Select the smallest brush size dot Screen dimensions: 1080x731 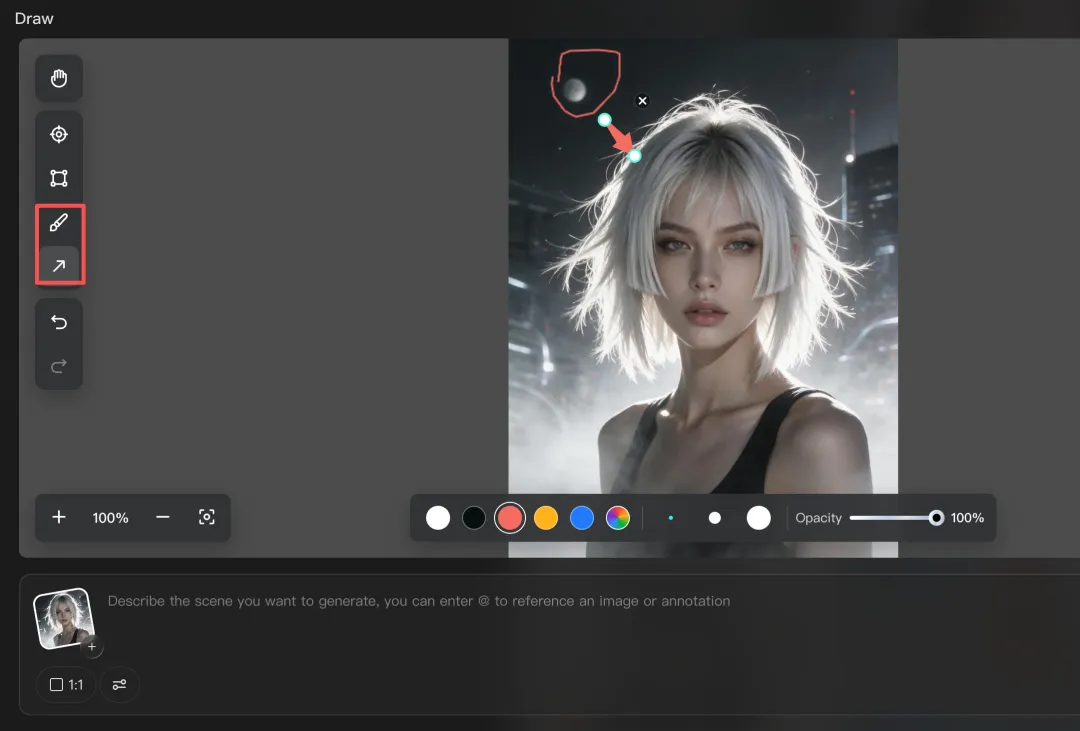click(671, 518)
